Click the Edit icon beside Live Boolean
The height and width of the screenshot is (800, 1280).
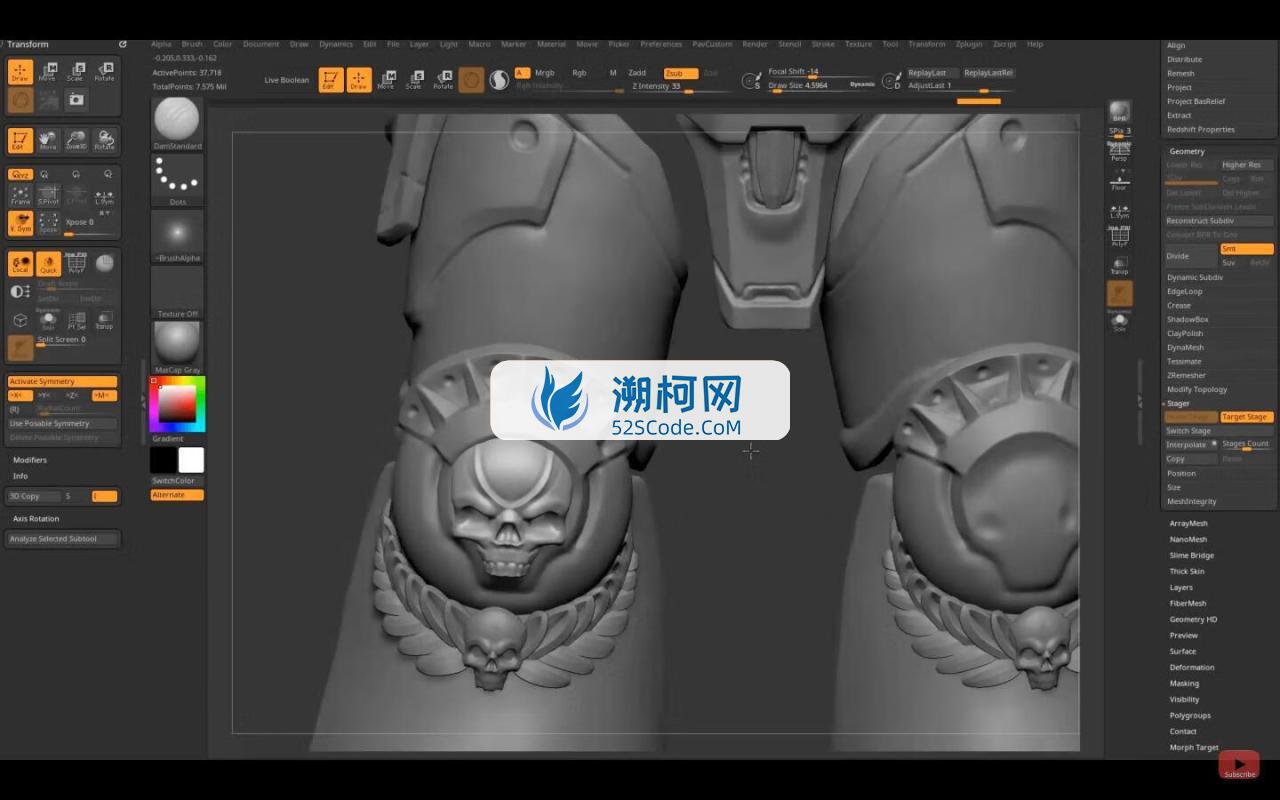click(x=330, y=80)
